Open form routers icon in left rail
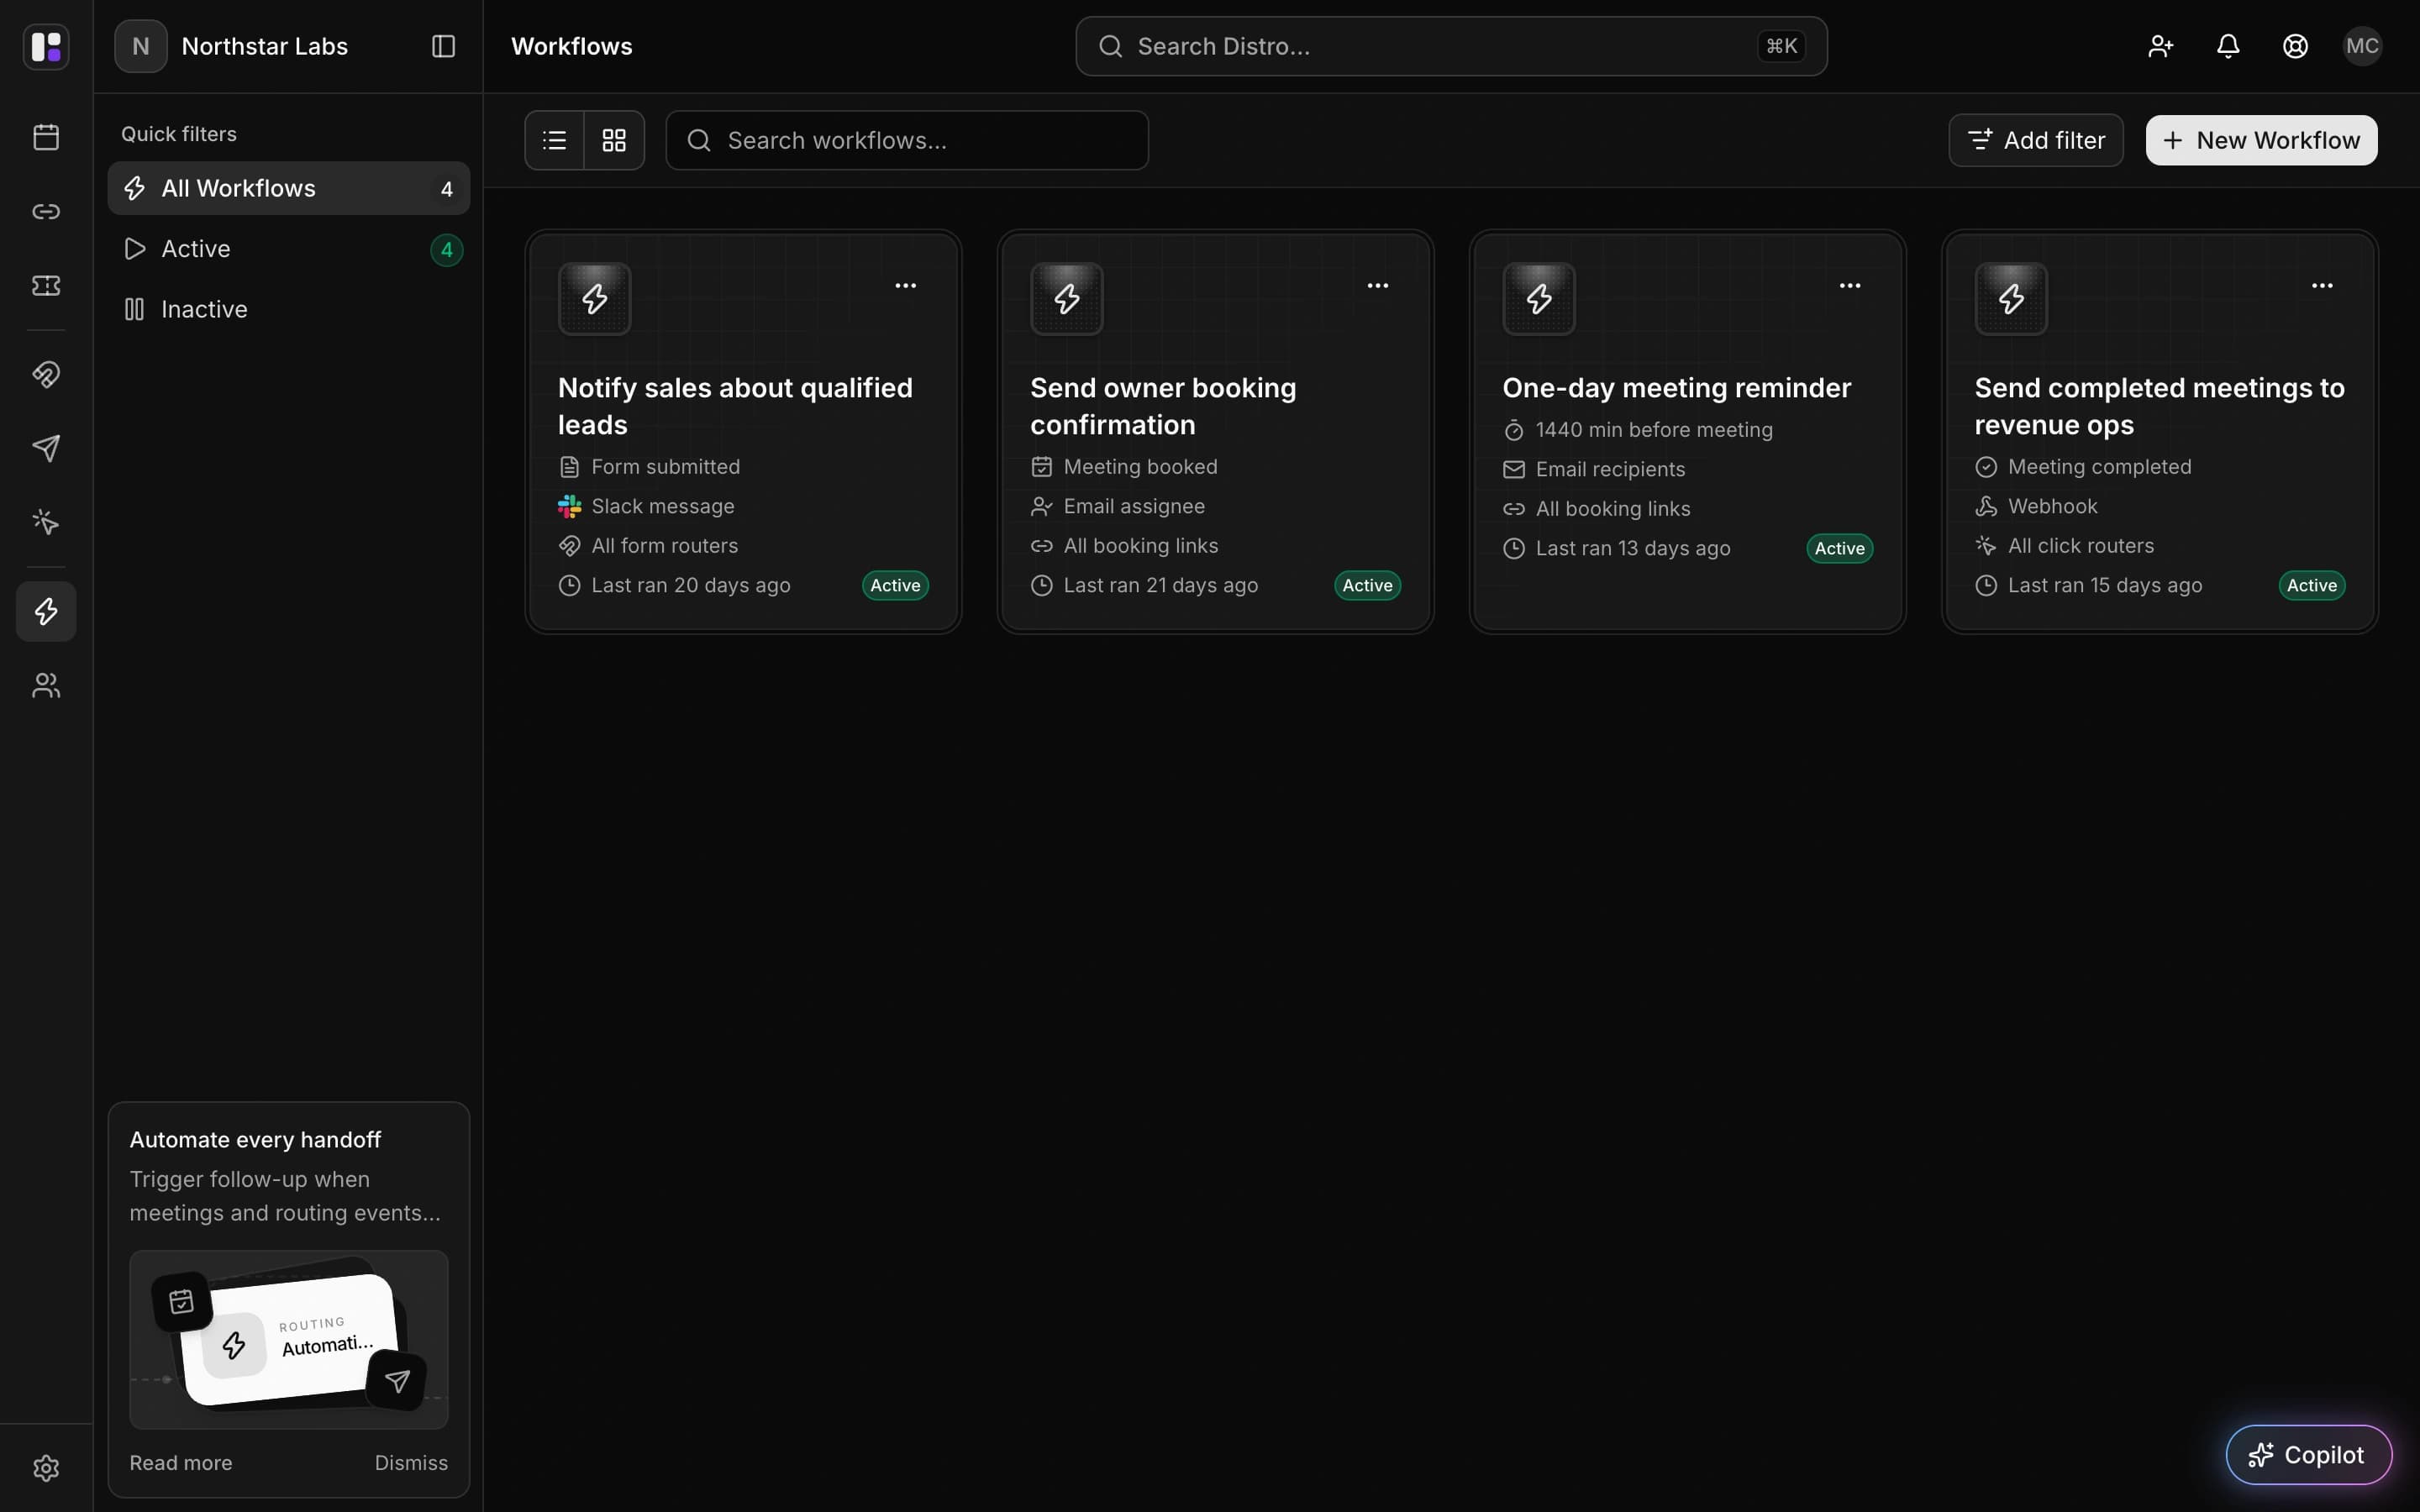2420x1512 pixels. (x=46, y=374)
